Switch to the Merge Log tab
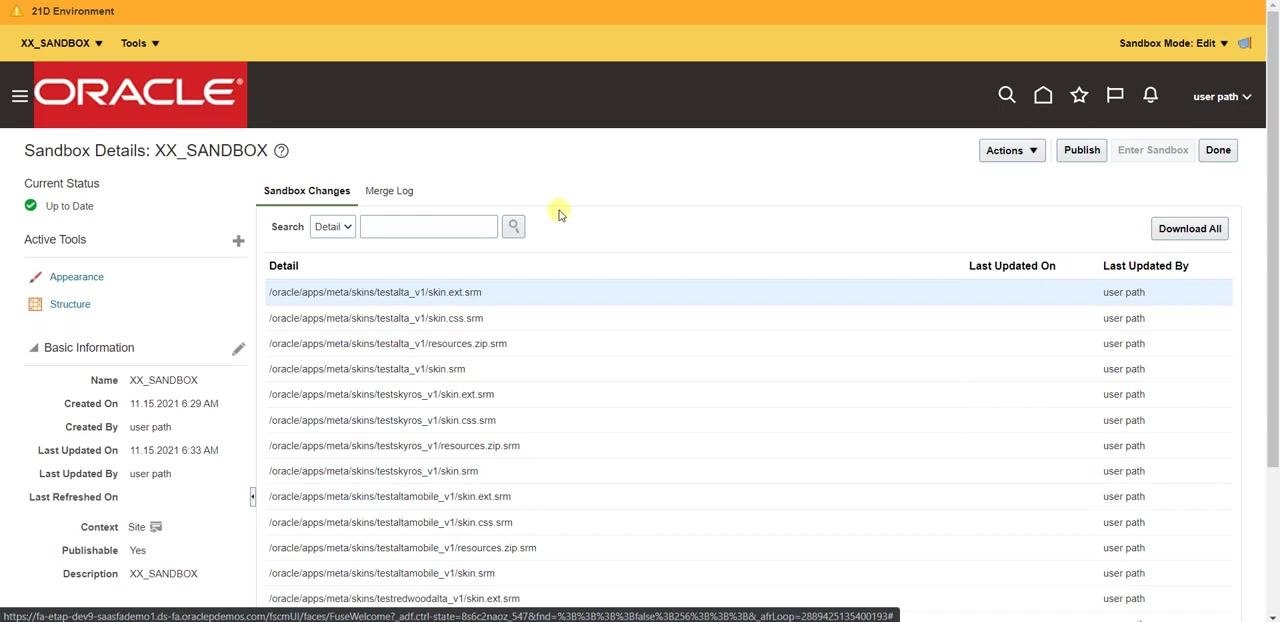This screenshot has height=622, width=1280. click(389, 191)
